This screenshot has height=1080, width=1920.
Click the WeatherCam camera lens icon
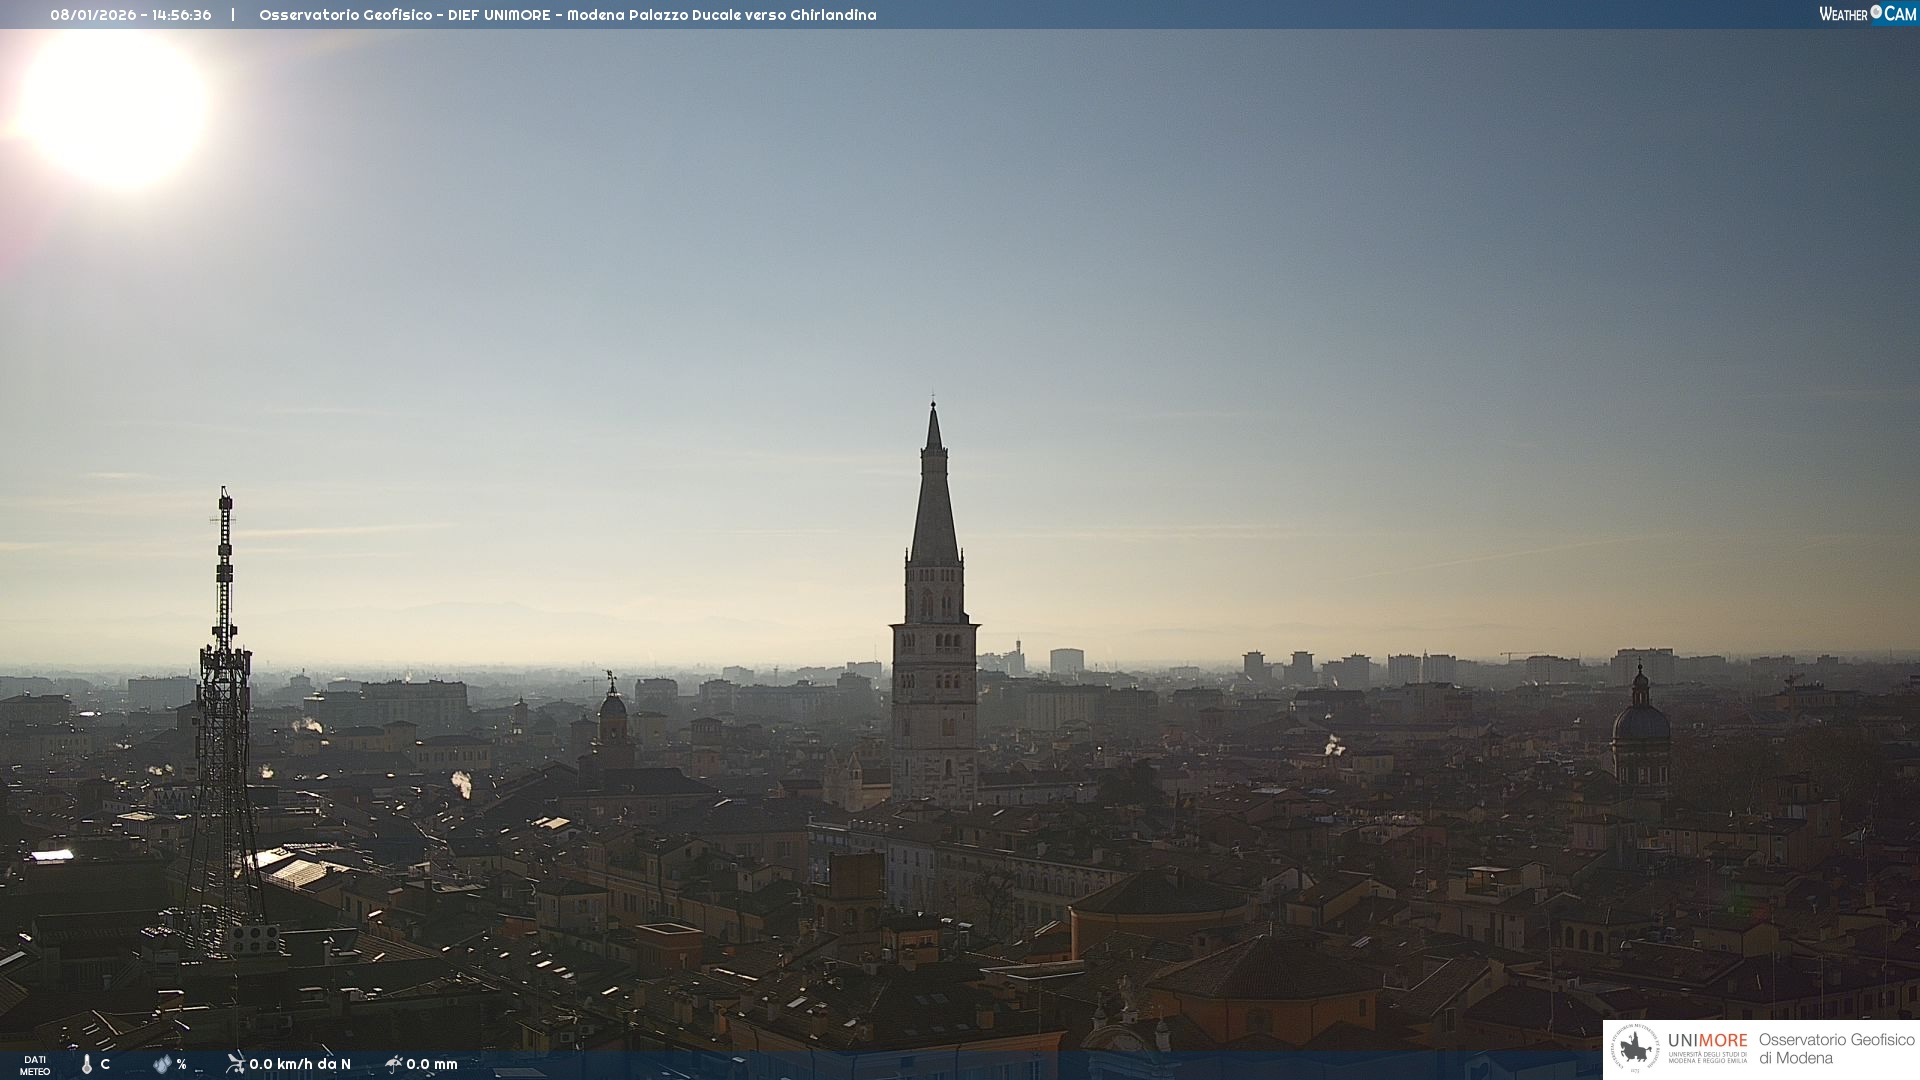[x=1876, y=12]
